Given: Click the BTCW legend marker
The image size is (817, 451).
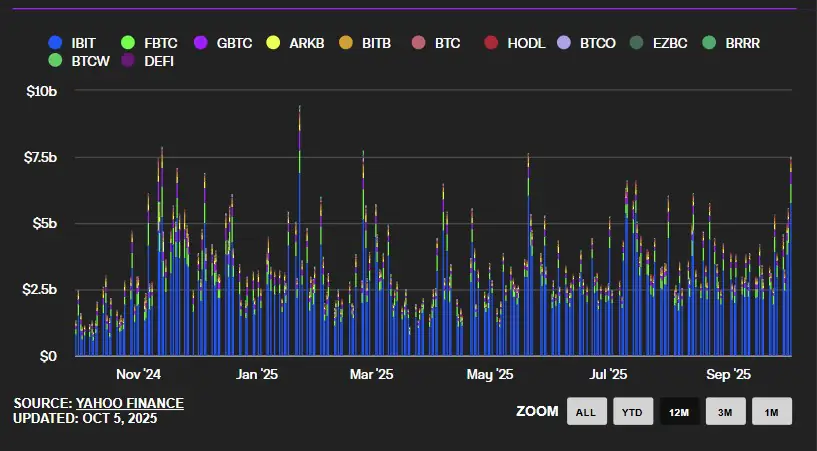Looking at the screenshot, I should click(56, 61).
